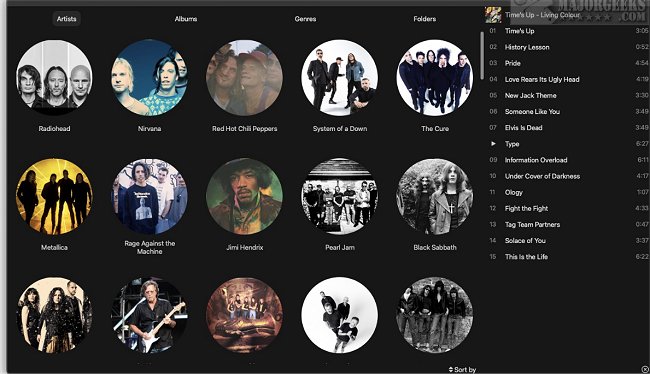Select the Artists tab
The height and width of the screenshot is (374, 650).
66,19
